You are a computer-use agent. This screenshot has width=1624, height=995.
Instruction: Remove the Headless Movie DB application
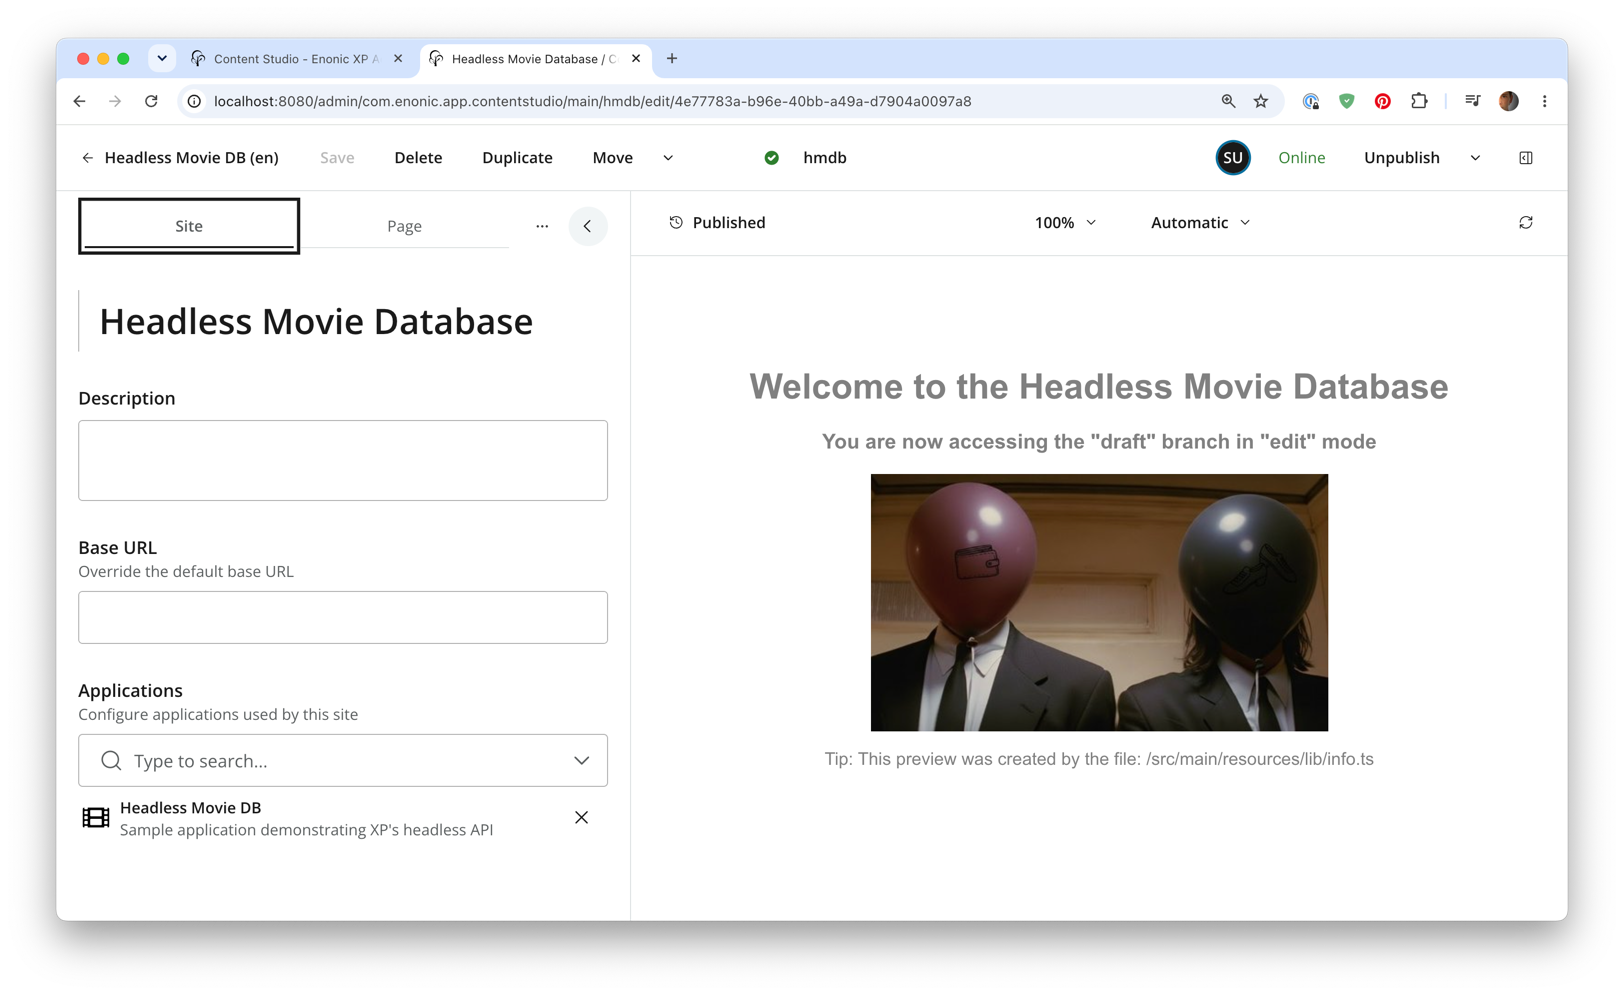pyautogui.click(x=581, y=818)
